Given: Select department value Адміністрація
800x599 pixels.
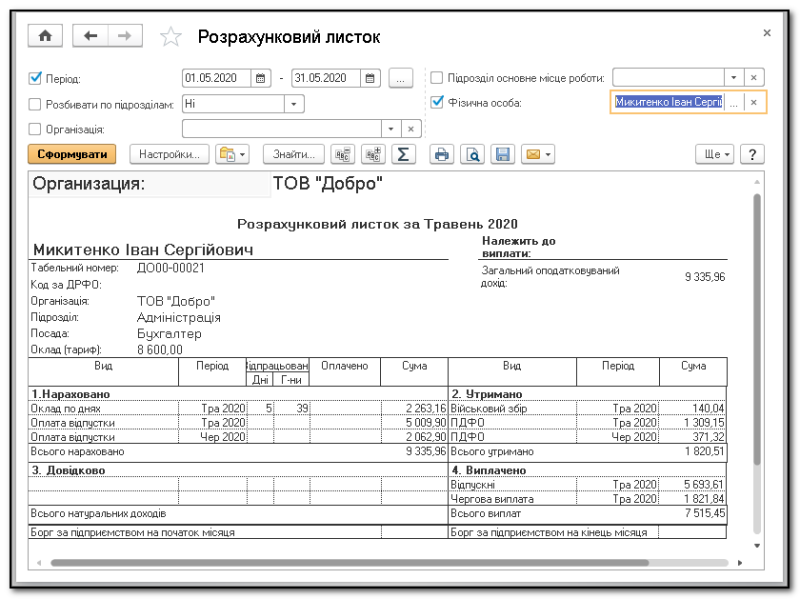Looking at the screenshot, I should (179, 317).
